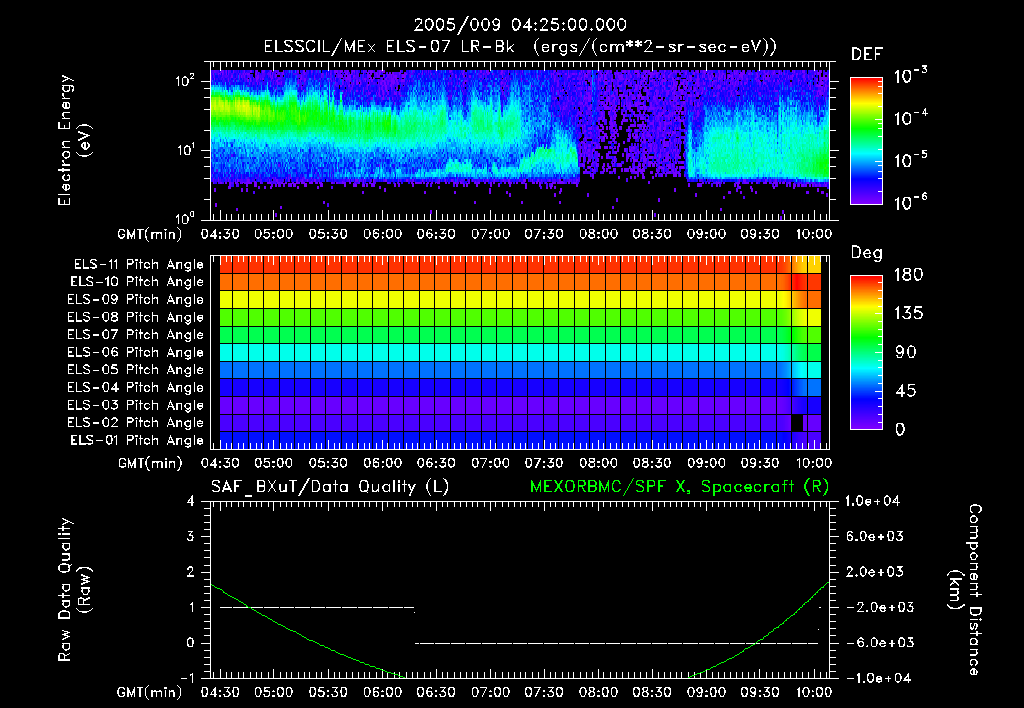Click 08:00 on the spectrogram time axis
Screen dimensions: 1024x708
[x=598, y=234]
